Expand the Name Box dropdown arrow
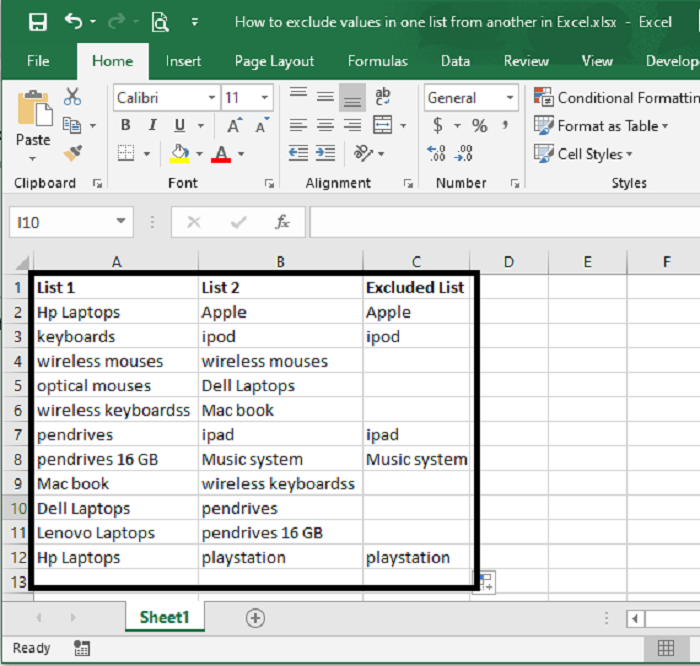Image resolution: width=700 pixels, height=666 pixels. (121, 222)
